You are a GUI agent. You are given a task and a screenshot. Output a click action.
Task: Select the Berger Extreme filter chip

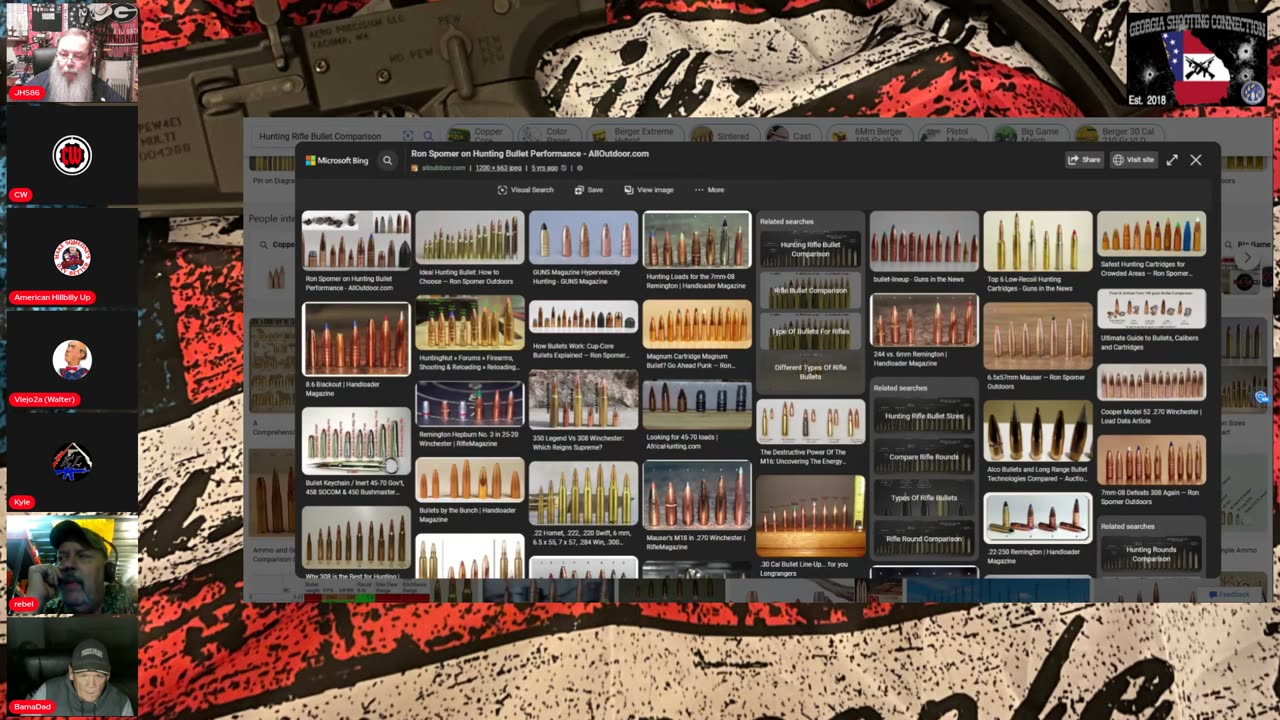coord(634,134)
